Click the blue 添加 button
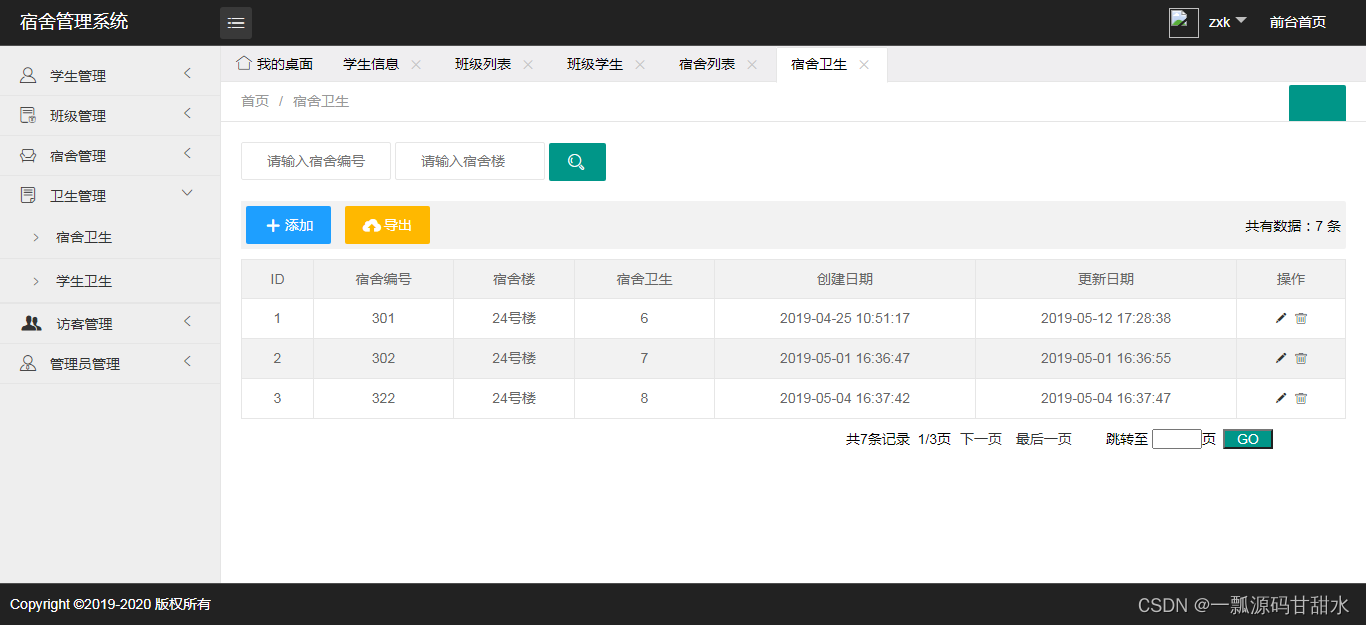The height and width of the screenshot is (625, 1366). tap(288, 225)
